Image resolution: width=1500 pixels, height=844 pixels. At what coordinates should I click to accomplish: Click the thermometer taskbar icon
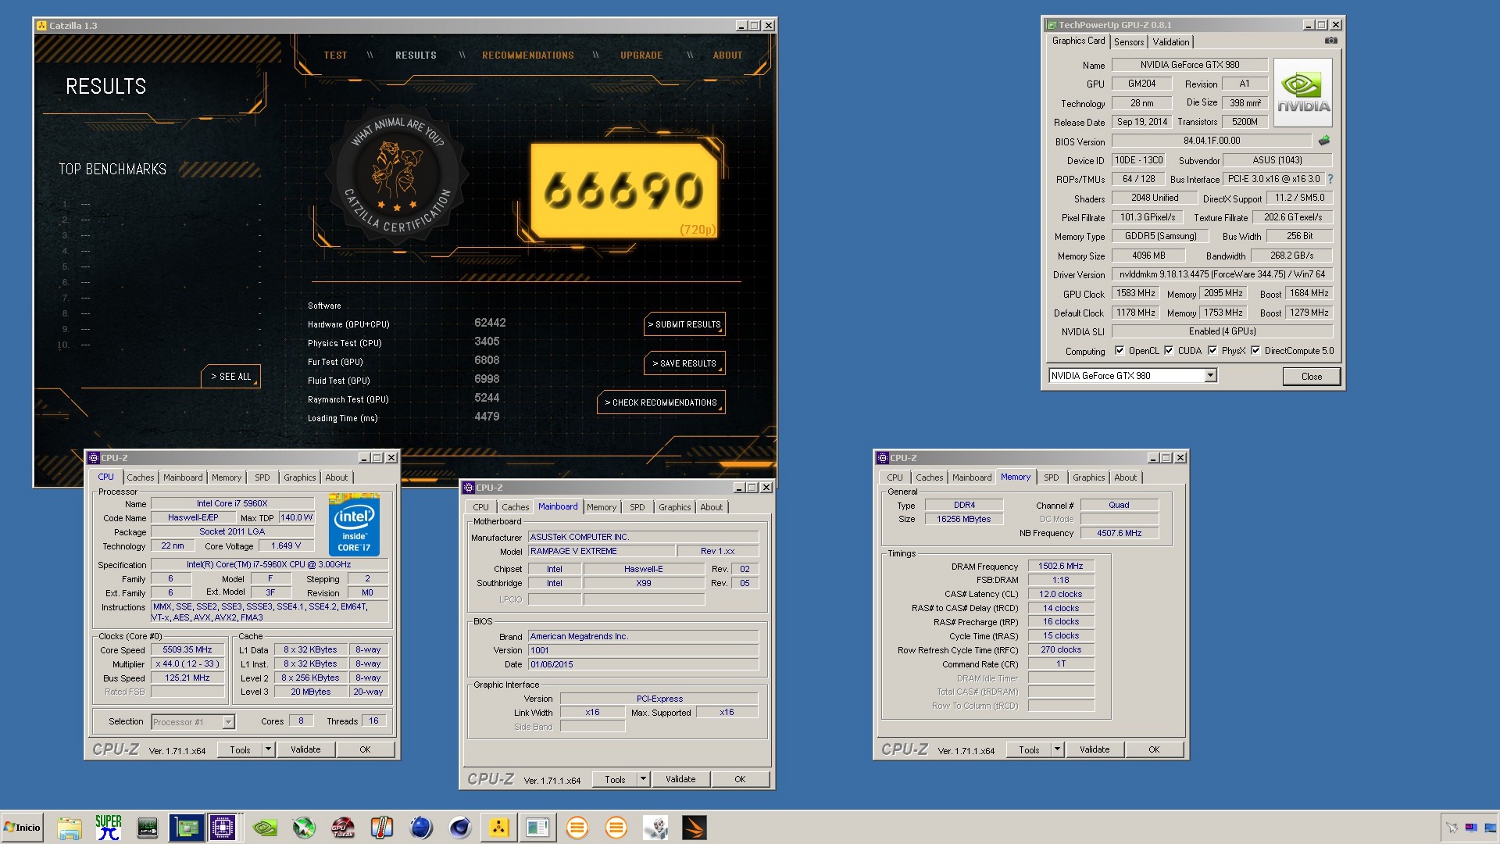click(x=381, y=827)
